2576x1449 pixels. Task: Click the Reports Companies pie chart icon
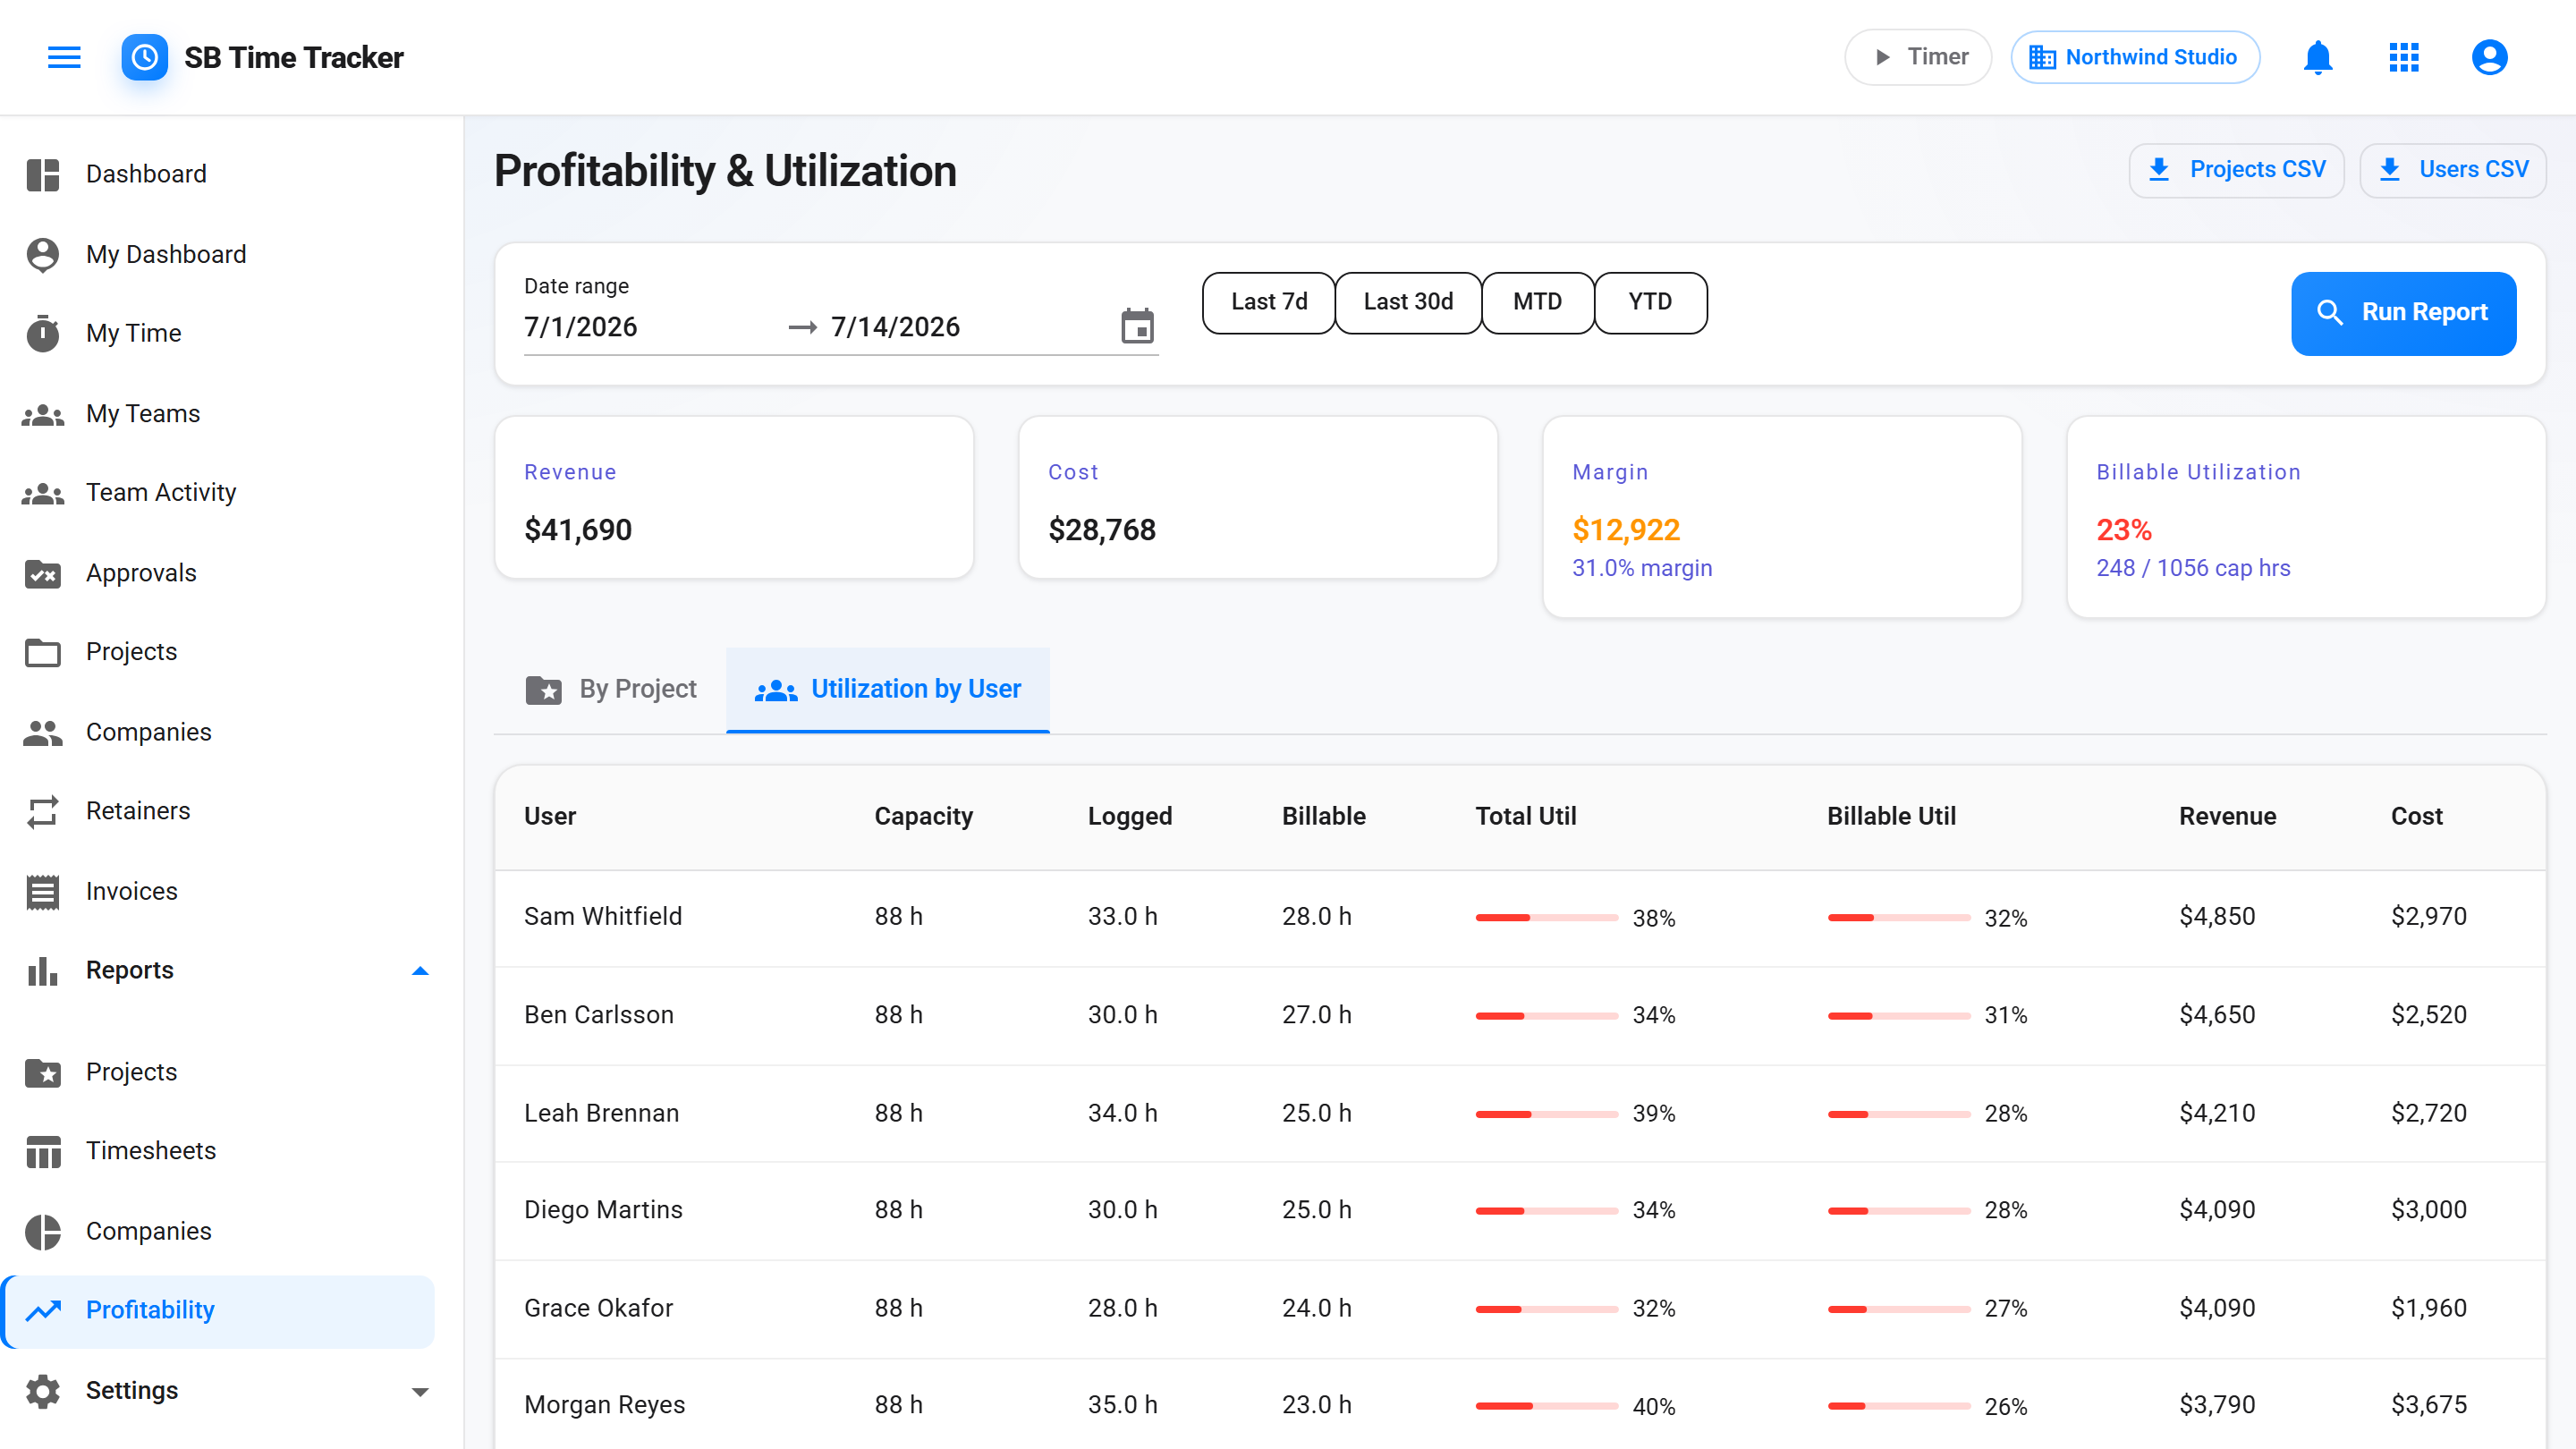(x=43, y=1231)
